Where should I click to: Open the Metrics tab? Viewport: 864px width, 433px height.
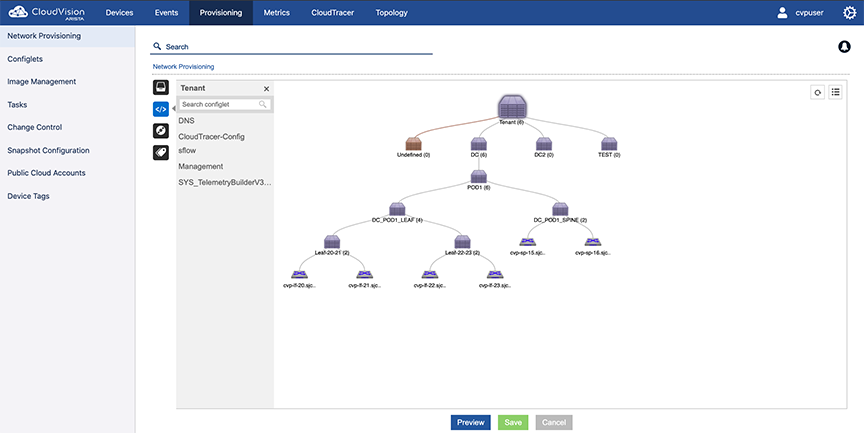[277, 13]
